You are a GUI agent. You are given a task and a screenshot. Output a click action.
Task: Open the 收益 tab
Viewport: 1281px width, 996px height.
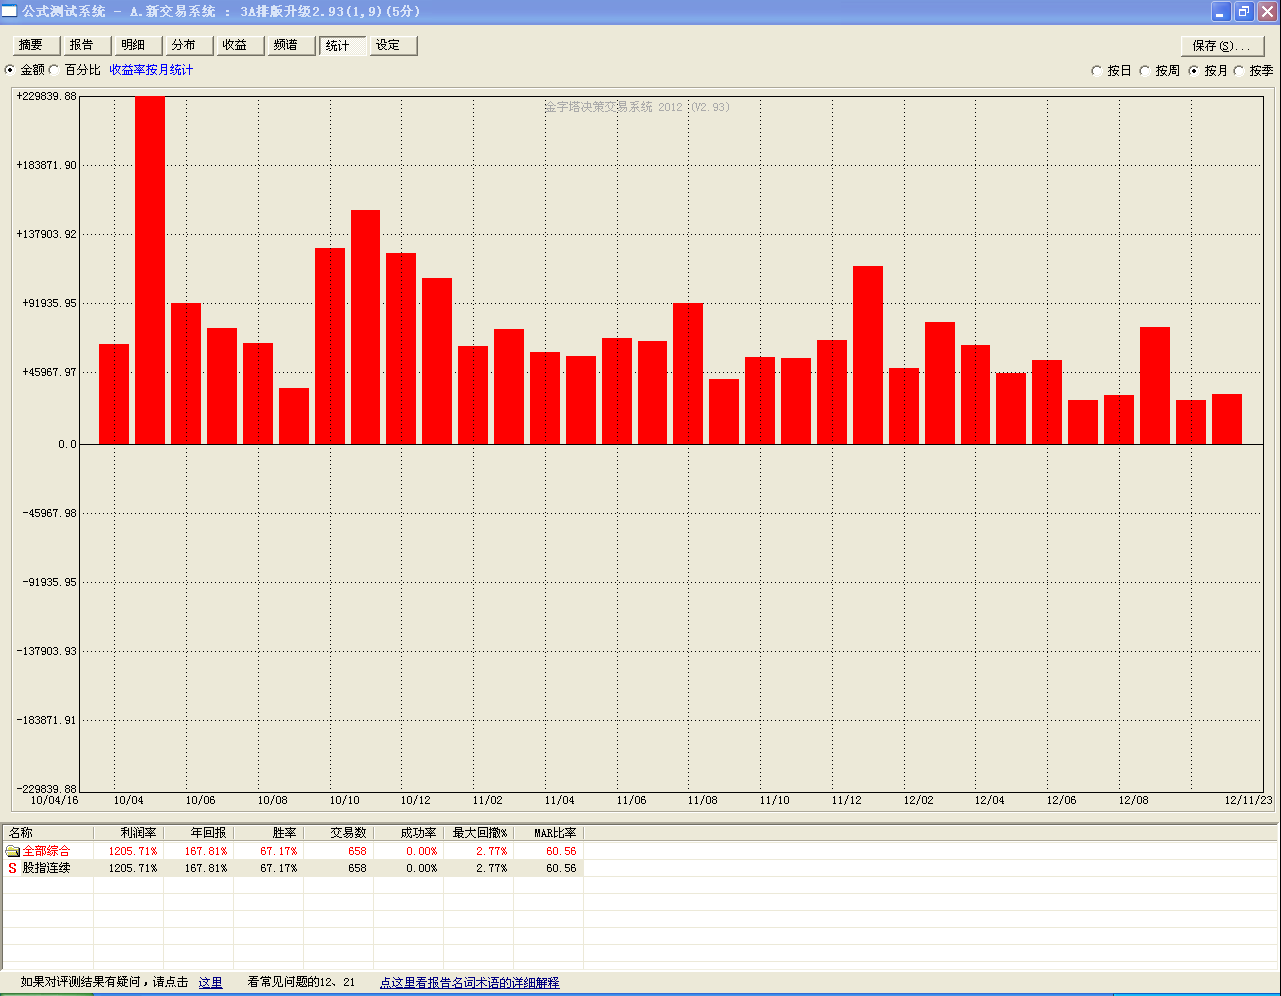tap(240, 45)
